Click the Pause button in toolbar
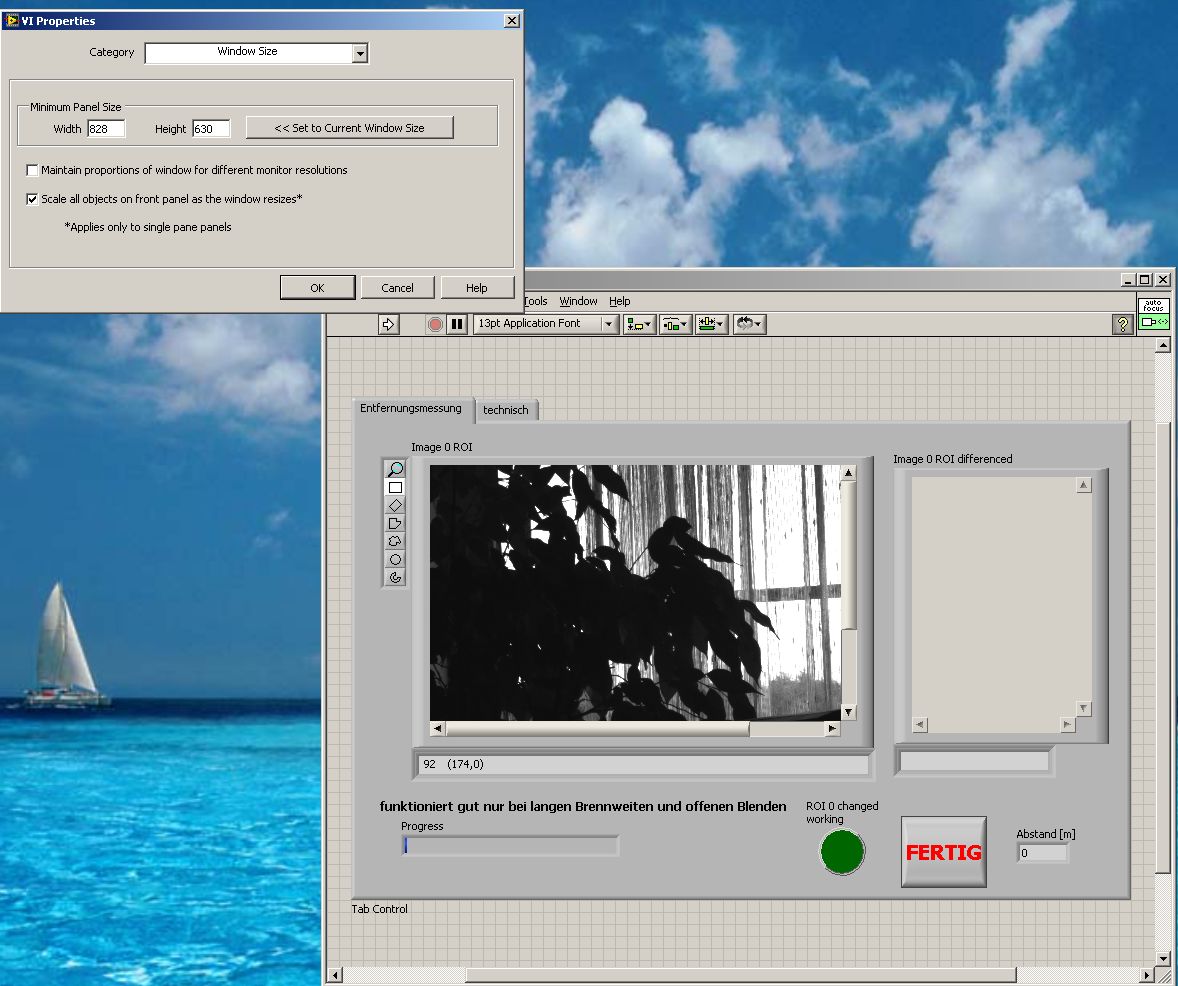1178x986 pixels. point(457,324)
